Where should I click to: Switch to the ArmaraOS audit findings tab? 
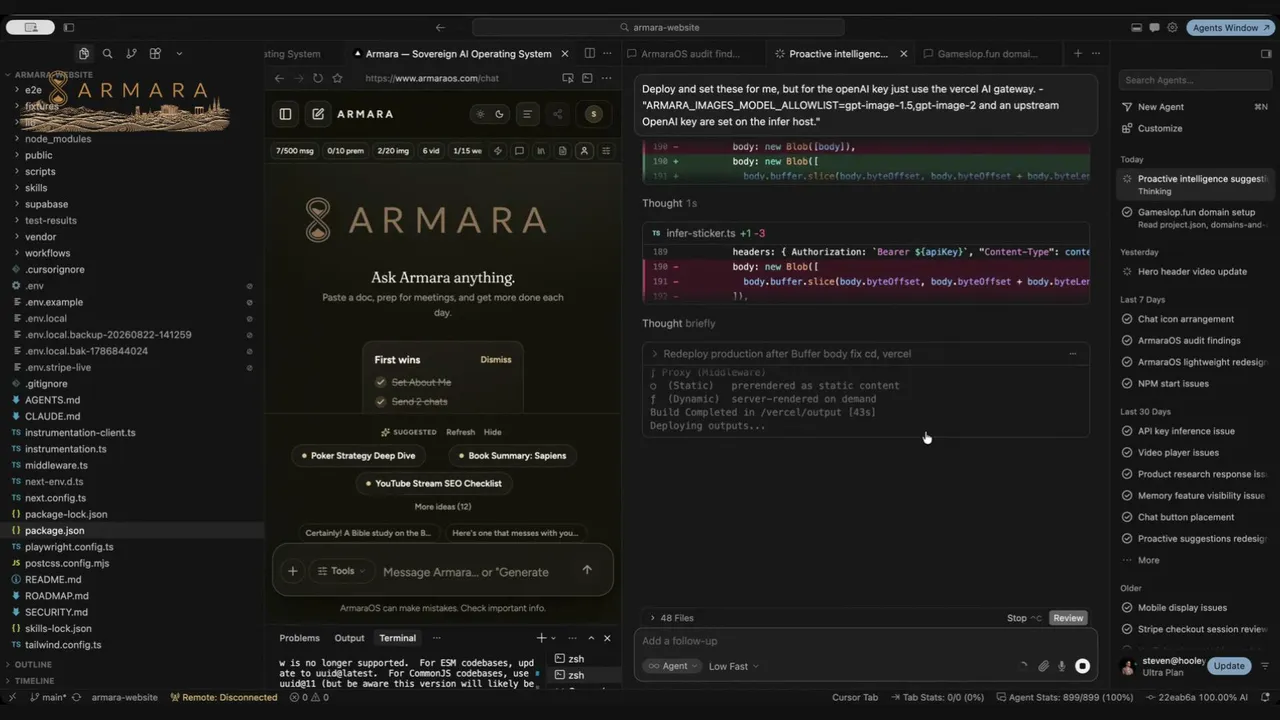[690, 54]
